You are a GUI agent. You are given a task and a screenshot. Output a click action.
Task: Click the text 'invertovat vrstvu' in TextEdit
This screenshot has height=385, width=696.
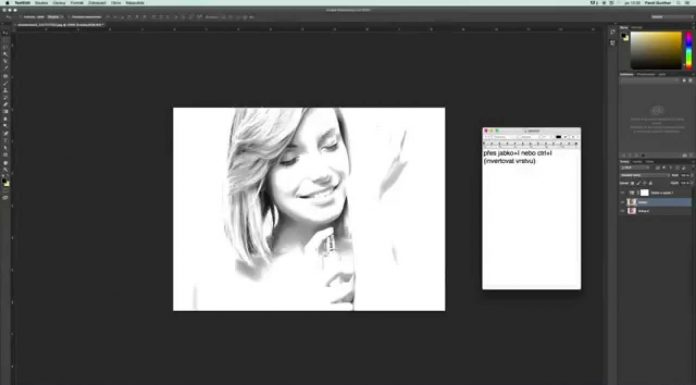[510, 161]
